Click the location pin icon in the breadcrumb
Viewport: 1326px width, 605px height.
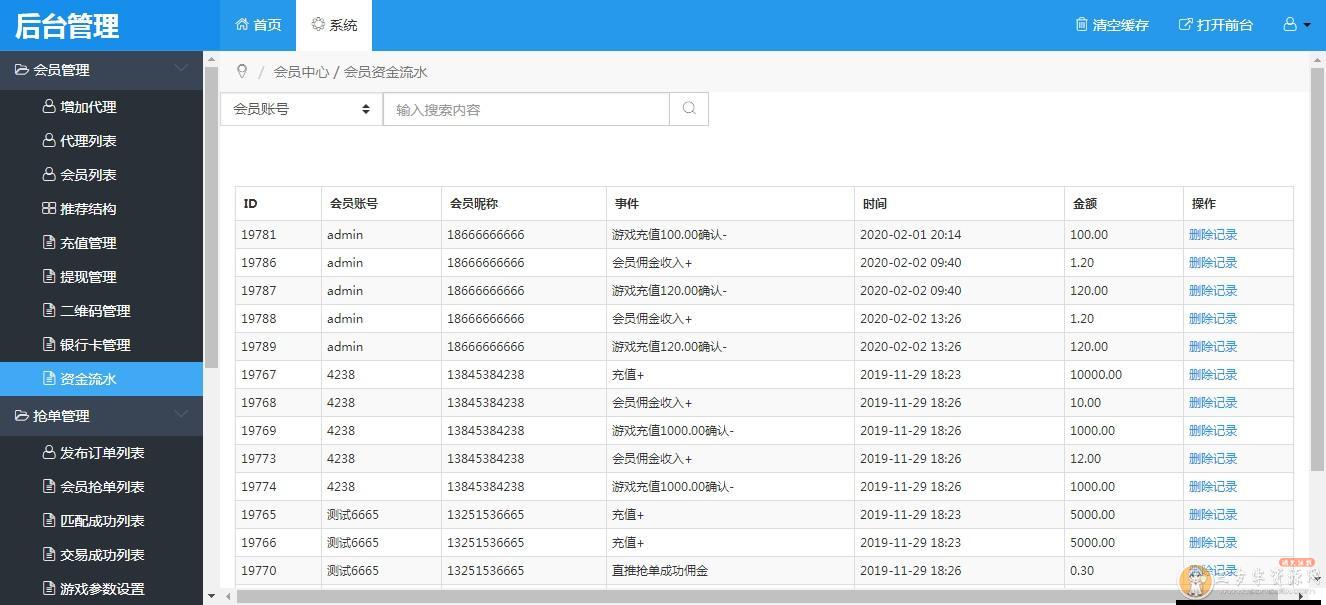[241, 71]
